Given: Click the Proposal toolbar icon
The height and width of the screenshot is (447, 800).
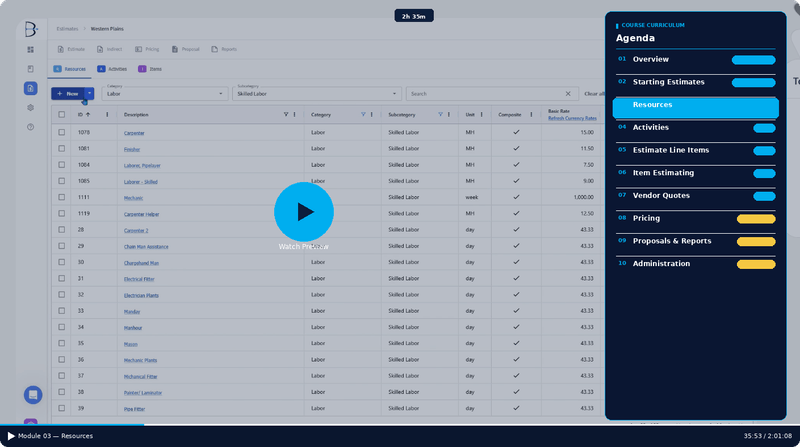Looking at the screenshot, I should point(175,49).
